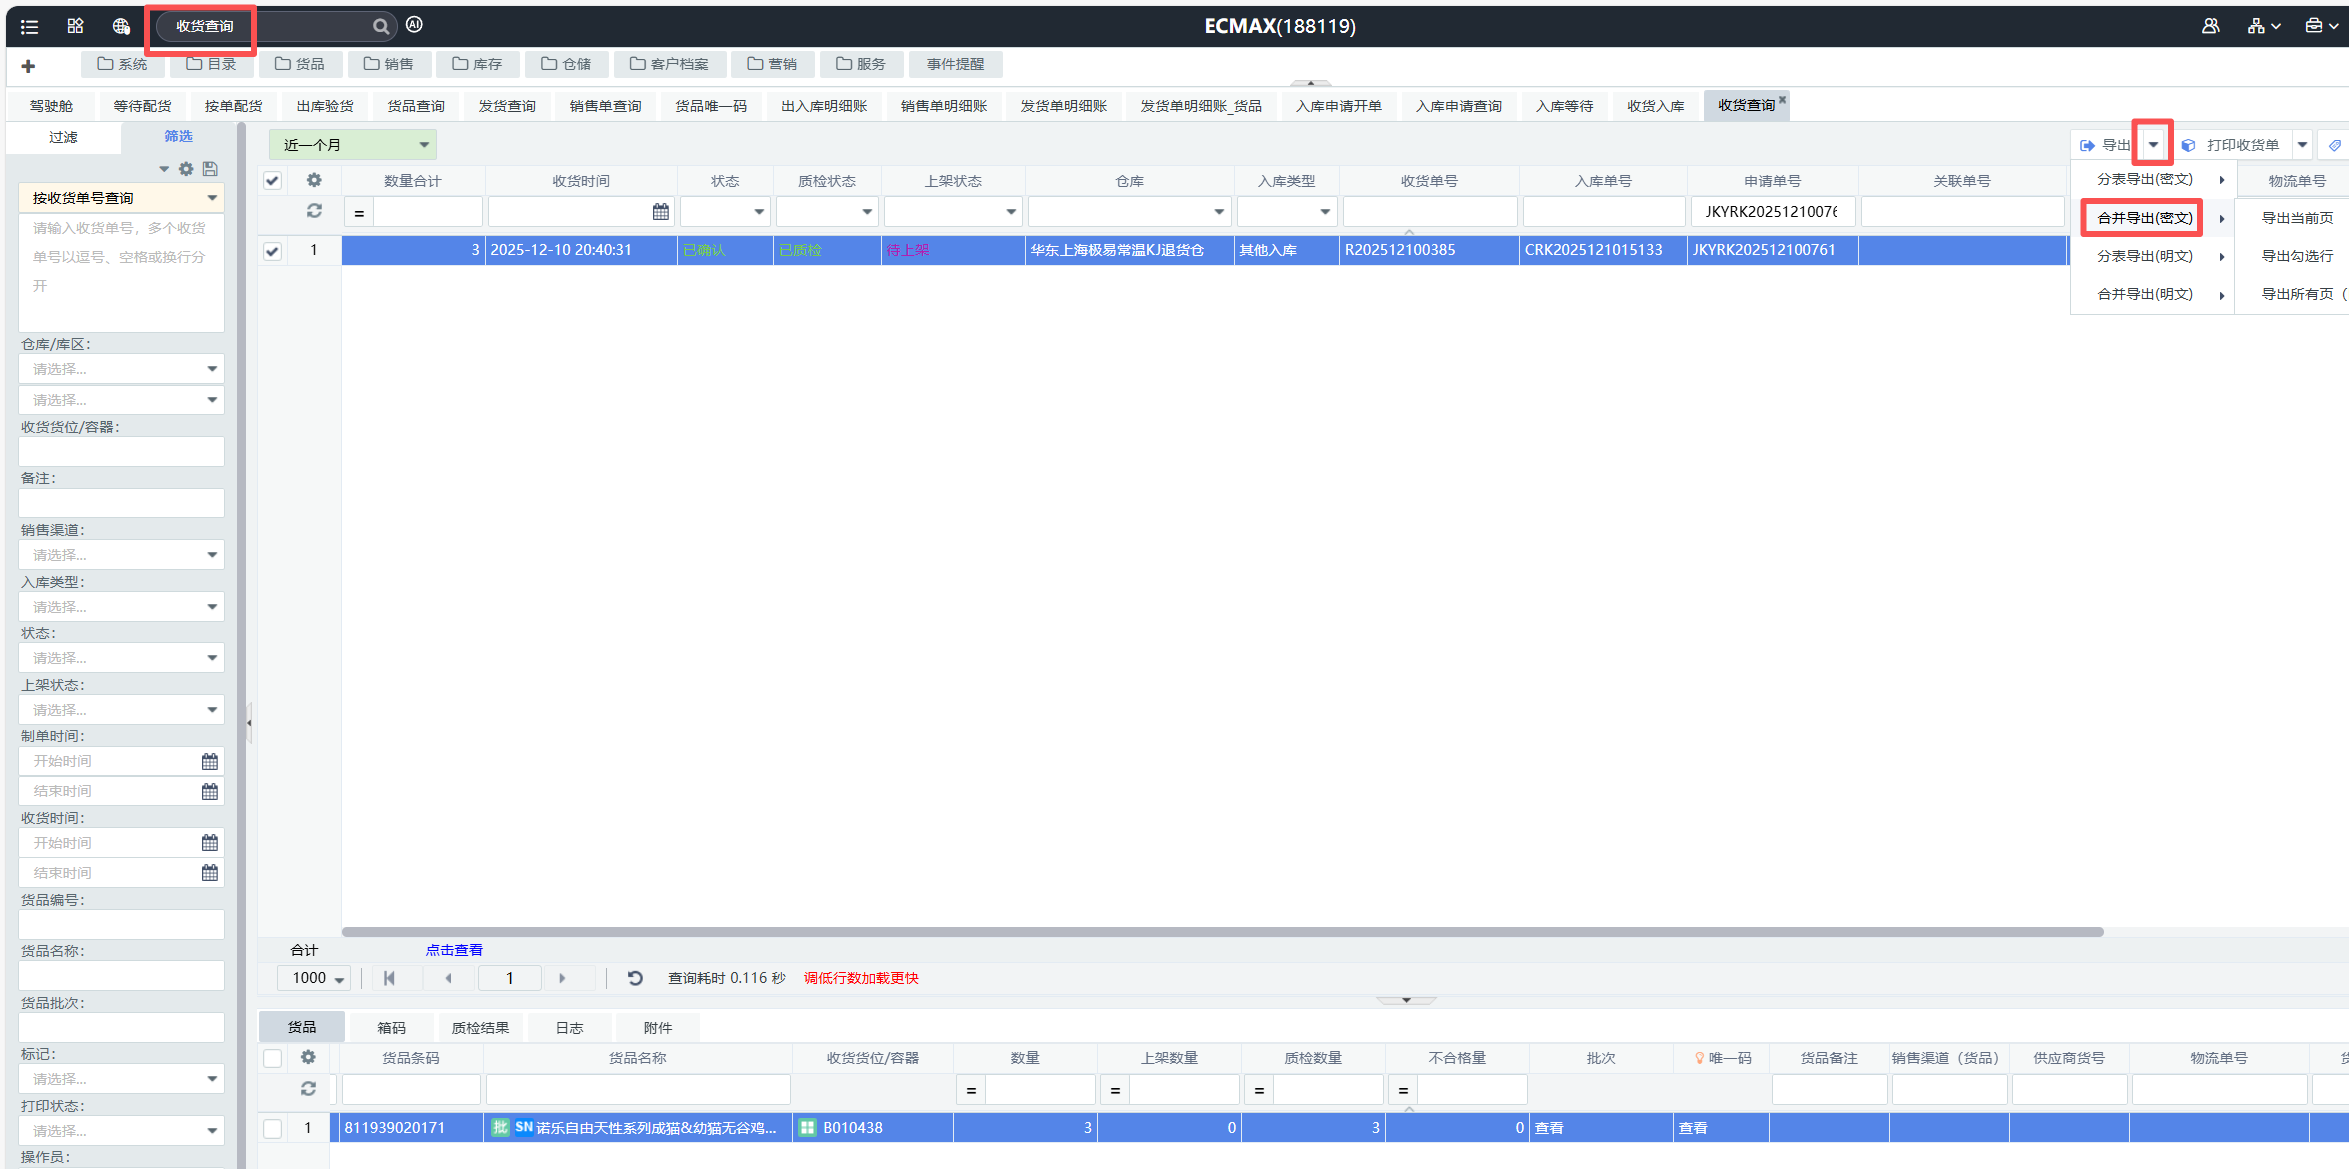Toggle the goods grid header checkbox
This screenshot has height=1169, width=2349.
(x=272, y=1058)
